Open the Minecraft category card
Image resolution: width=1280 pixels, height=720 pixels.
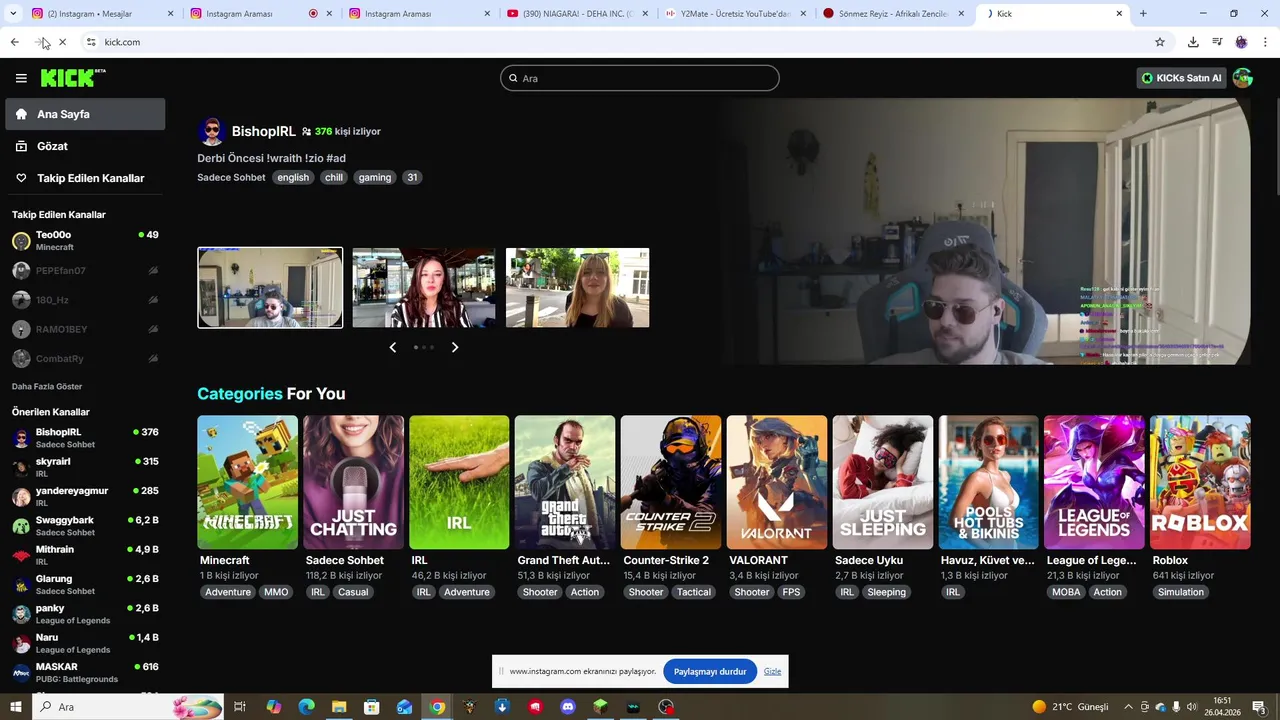(247, 482)
